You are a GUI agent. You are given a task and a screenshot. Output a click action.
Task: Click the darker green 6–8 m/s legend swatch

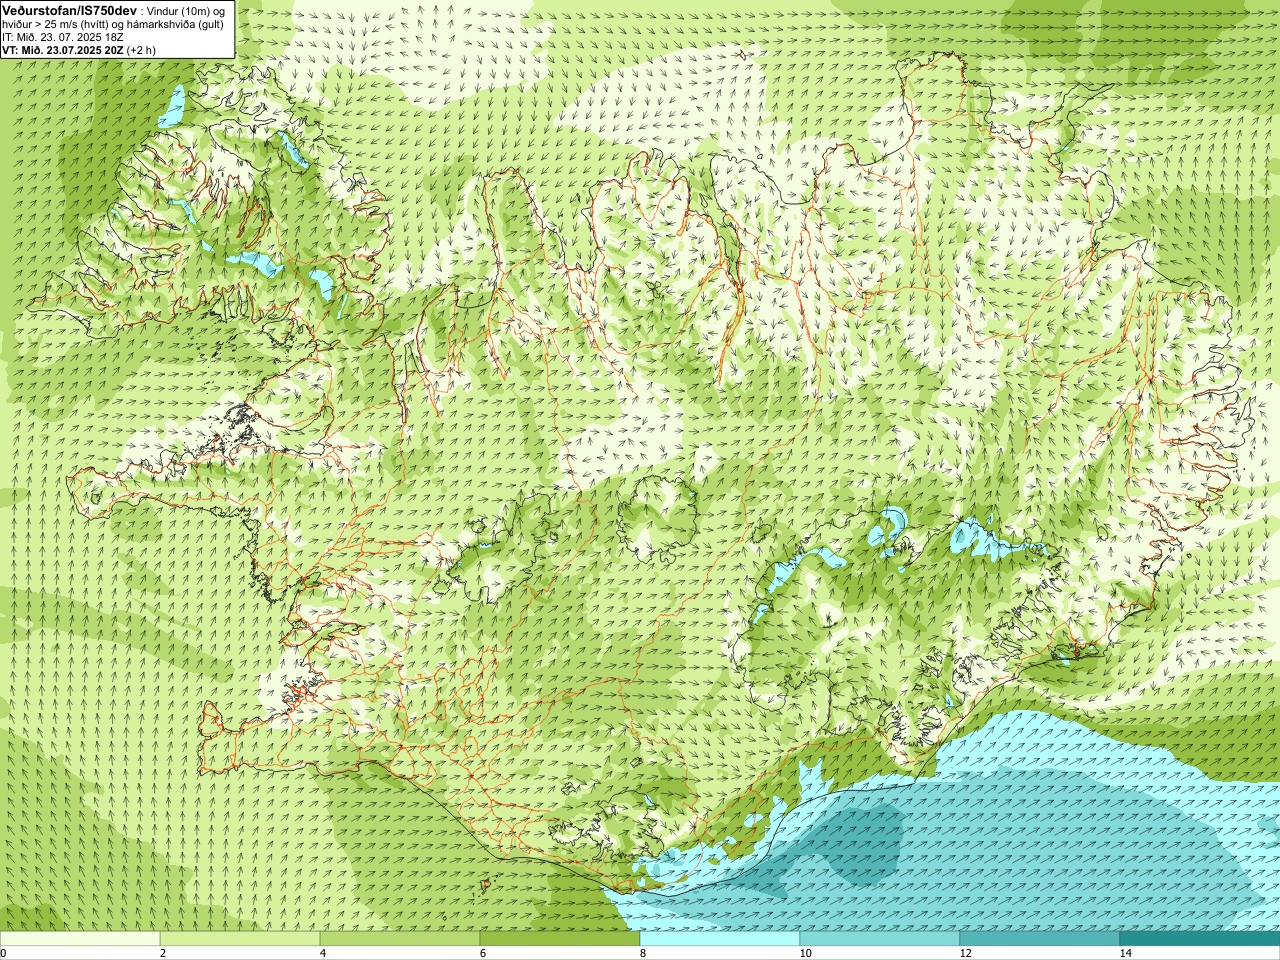[x=560, y=939]
